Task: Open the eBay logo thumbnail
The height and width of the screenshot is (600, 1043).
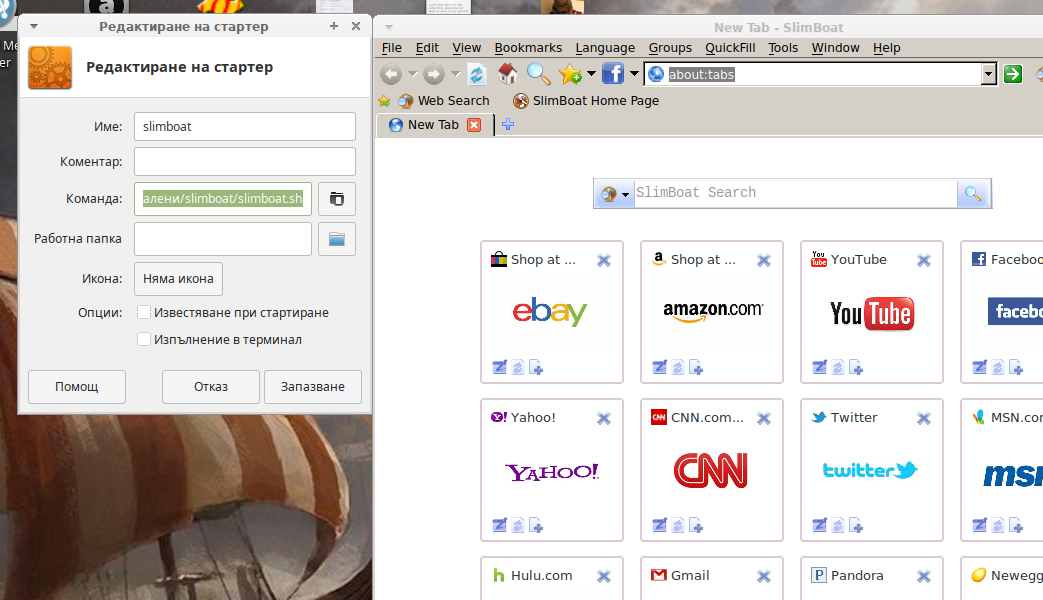Action: pyautogui.click(x=550, y=311)
